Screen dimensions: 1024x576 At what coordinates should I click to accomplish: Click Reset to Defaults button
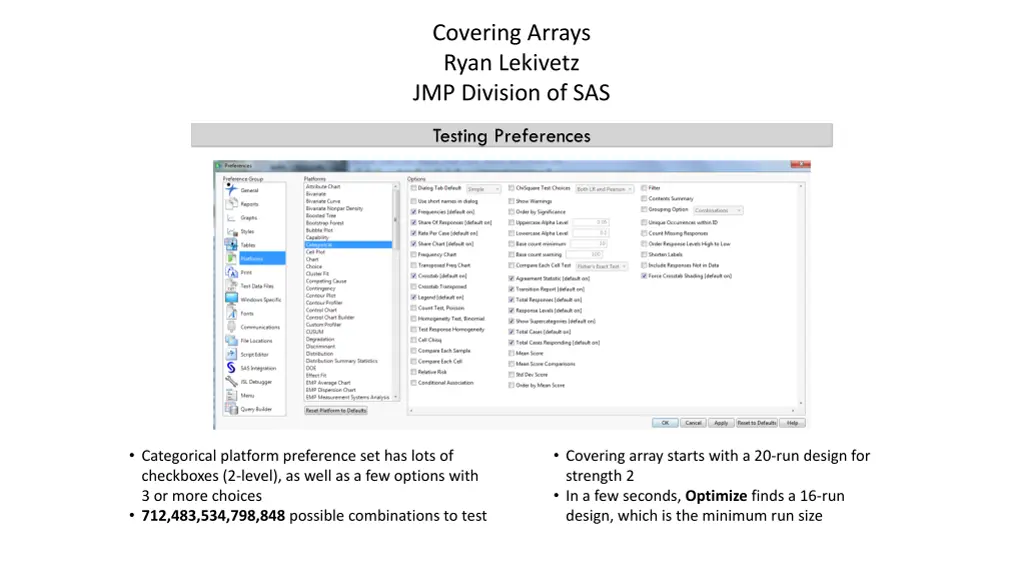click(x=757, y=423)
